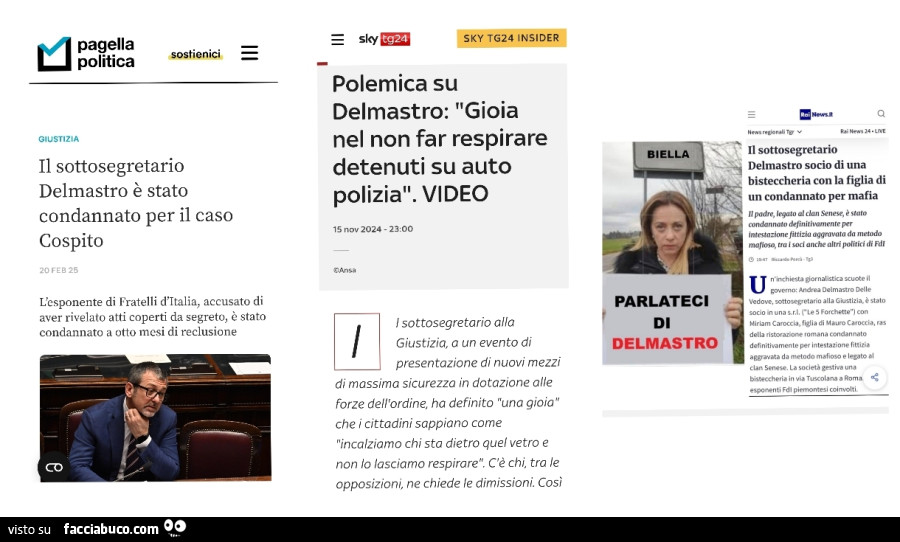This screenshot has width=900, height=542.
Task: Visit the facciabuco.com watermark link
Action: (111, 529)
